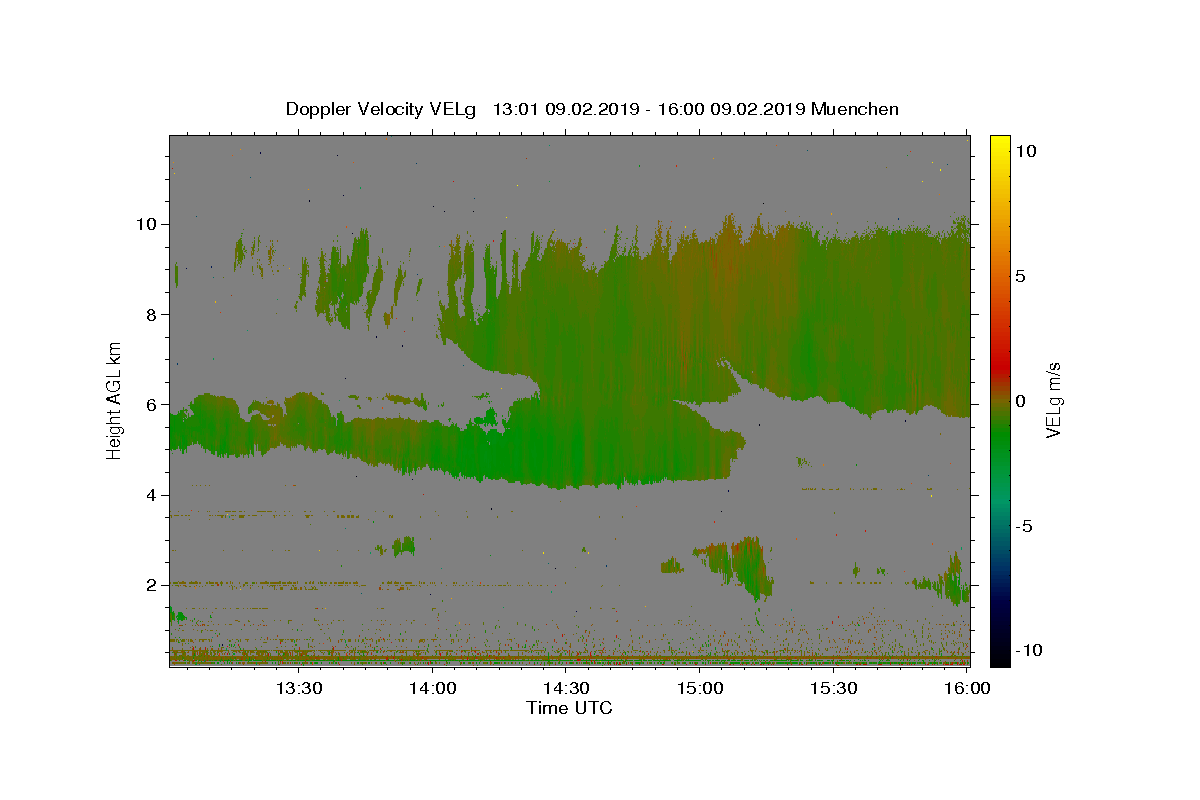
Task: Click the date range '13:01 09.02.2019 - 16:00 09.02.2019'
Action: click(x=649, y=109)
